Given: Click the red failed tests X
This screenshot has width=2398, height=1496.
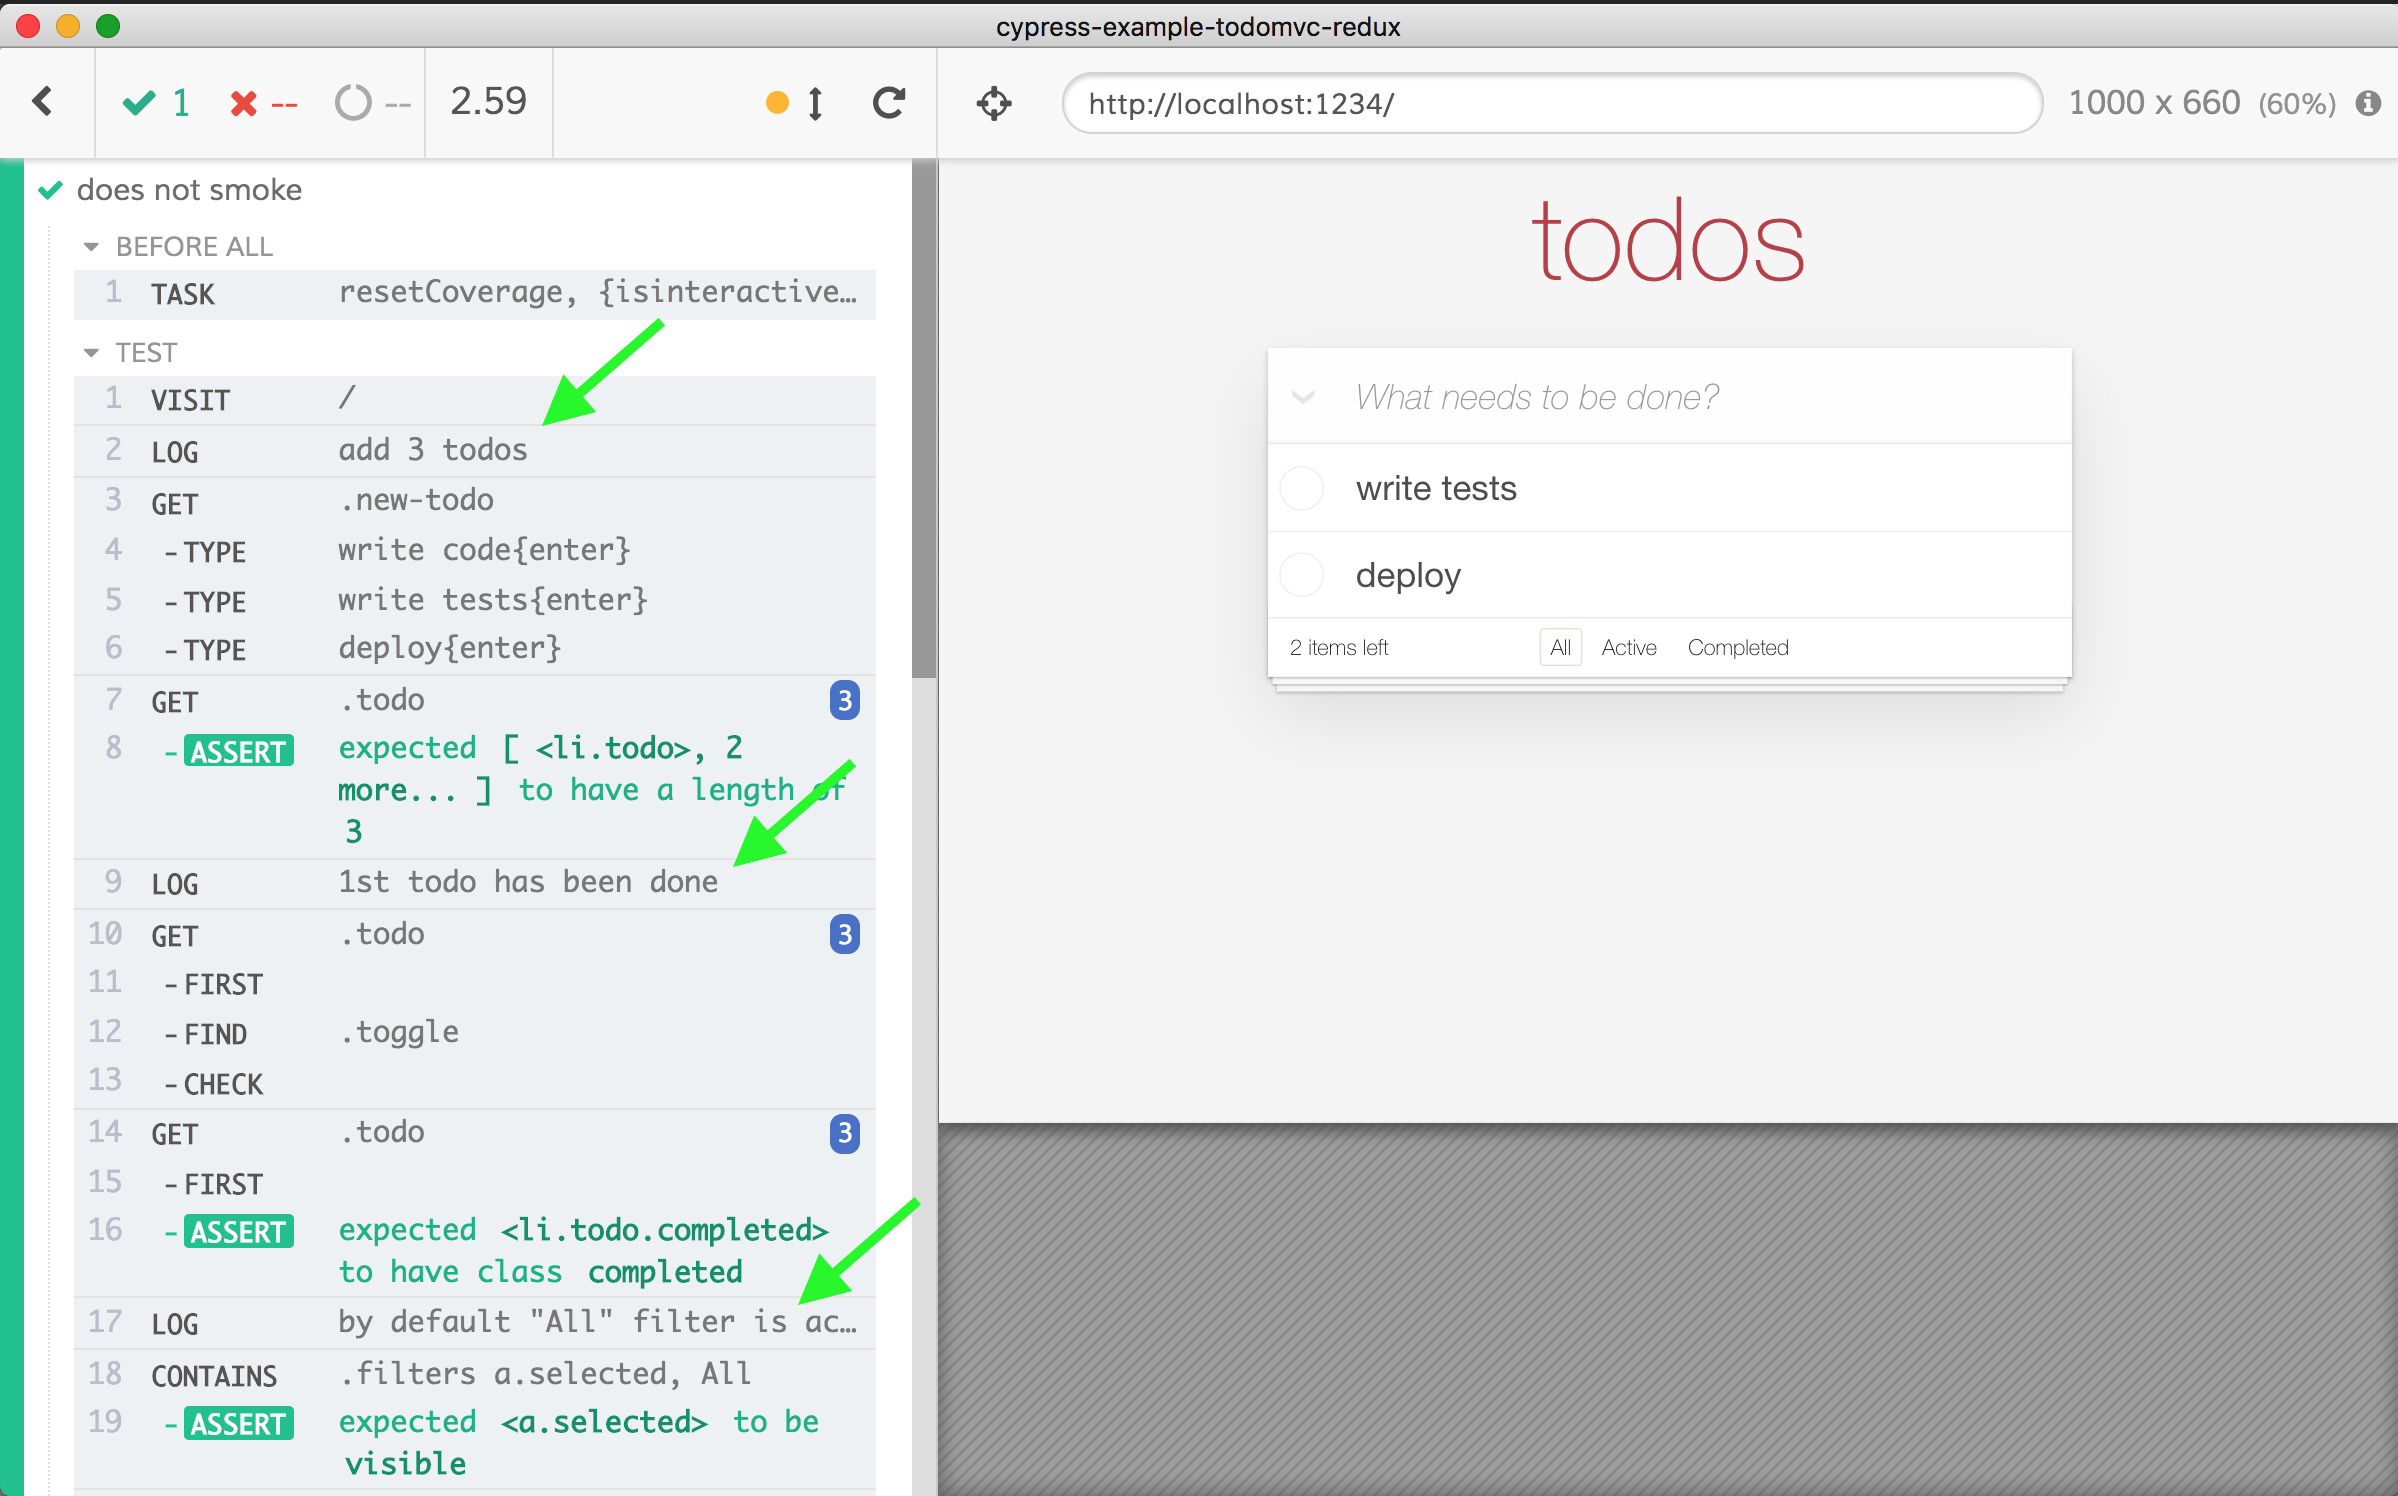Looking at the screenshot, I should pos(243,103).
